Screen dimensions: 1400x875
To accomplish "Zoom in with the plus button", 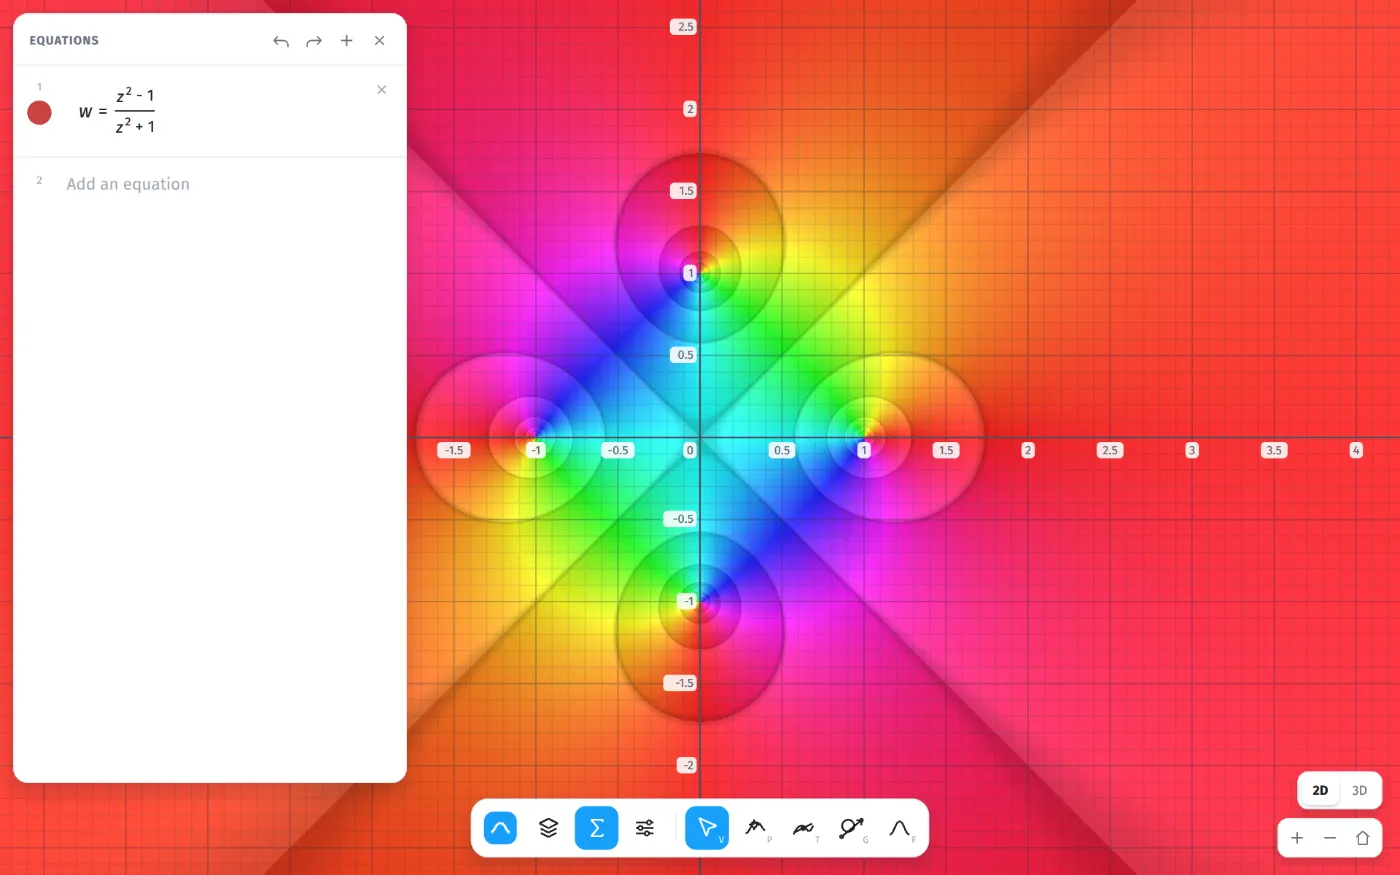I will (1297, 838).
